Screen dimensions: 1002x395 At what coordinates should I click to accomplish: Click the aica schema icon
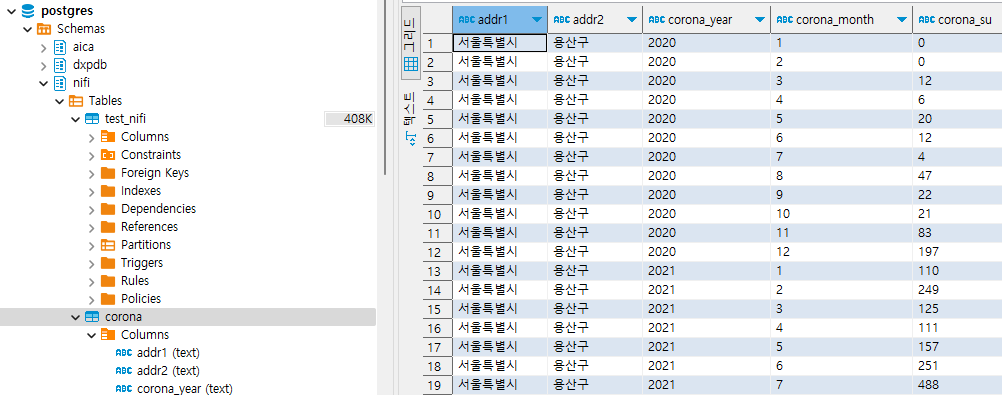click(60, 47)
